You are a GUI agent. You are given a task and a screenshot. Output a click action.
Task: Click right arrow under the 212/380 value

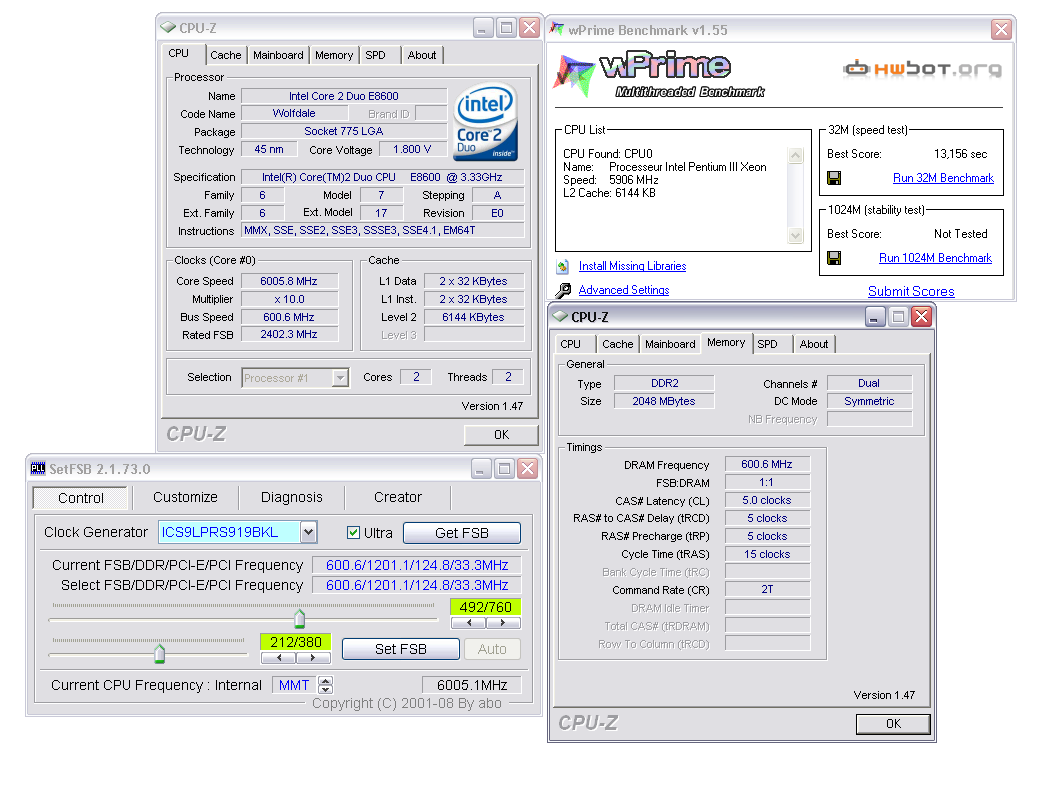click(x=313, y=658)
